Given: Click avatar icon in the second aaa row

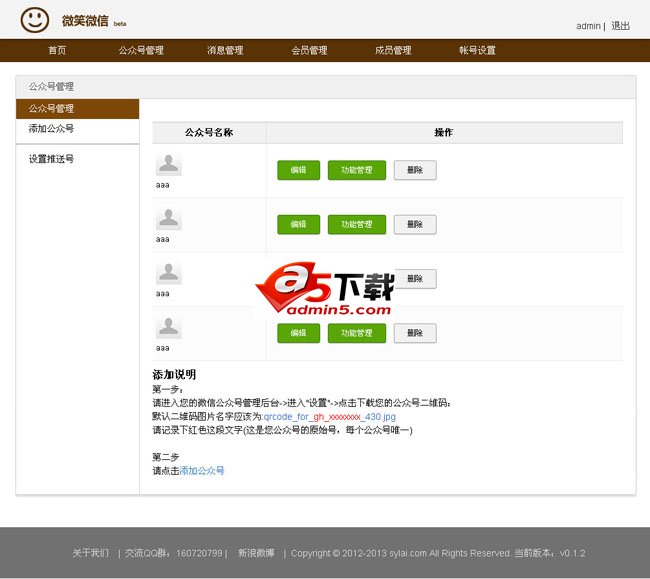Looking at the screenshot, I should click(x=169, y=218).
